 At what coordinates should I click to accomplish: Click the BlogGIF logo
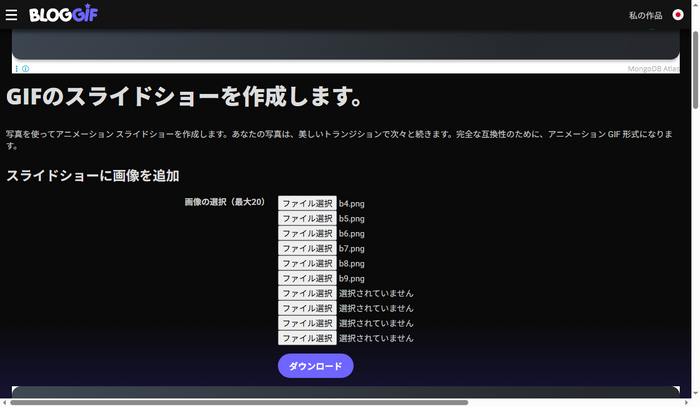(63, 14)
